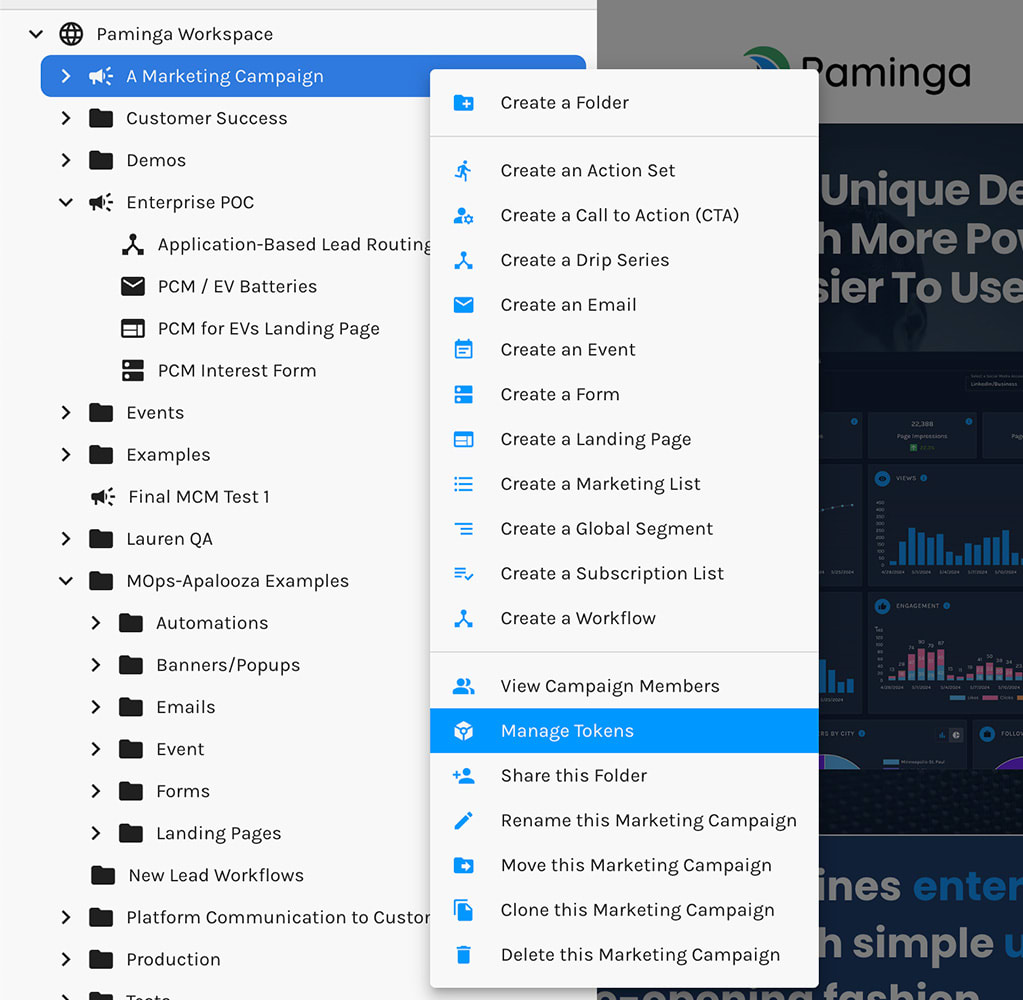1023x1000 pixels.
Task: Click the Create a Form icon
Action: click(x=463, y=395)
